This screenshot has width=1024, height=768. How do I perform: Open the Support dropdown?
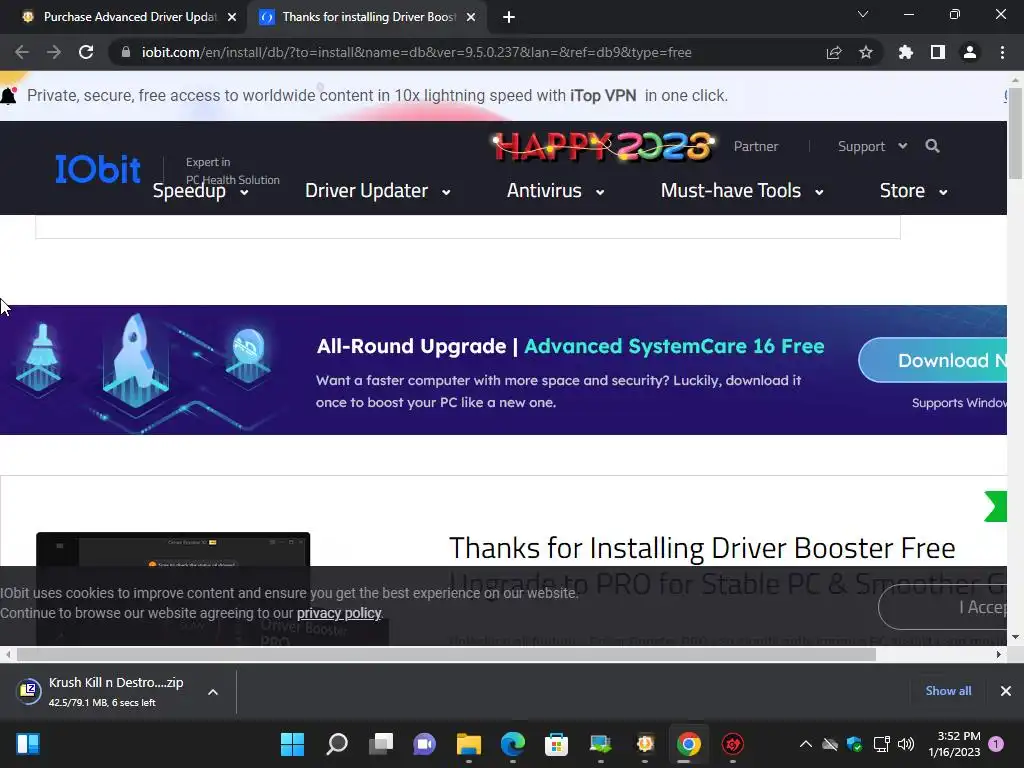pos(872,146)
